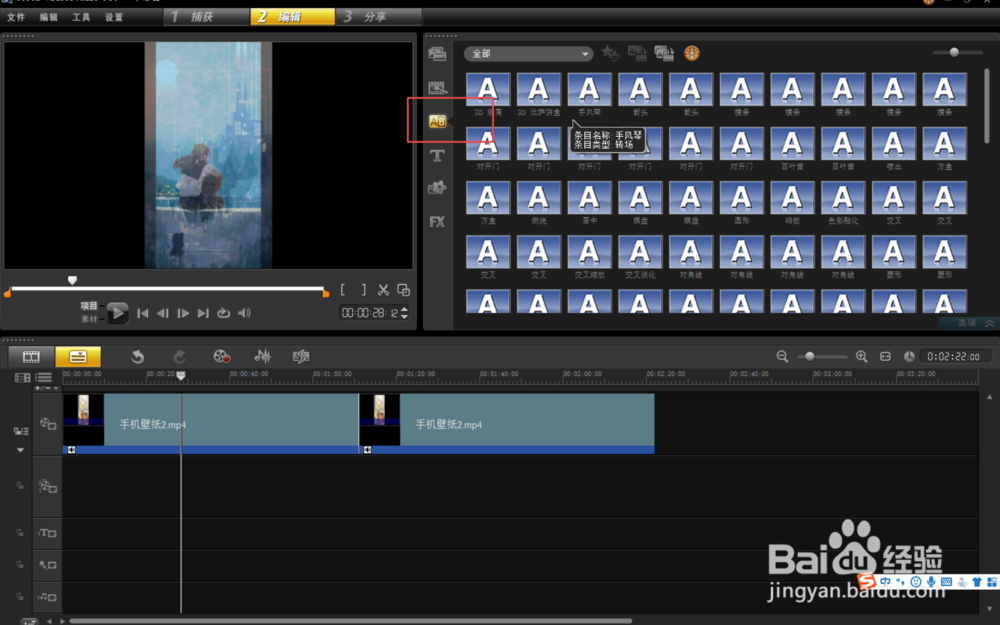Open the 文件 menu
The height and width of the screenshot is (625, 1000).
16,17
